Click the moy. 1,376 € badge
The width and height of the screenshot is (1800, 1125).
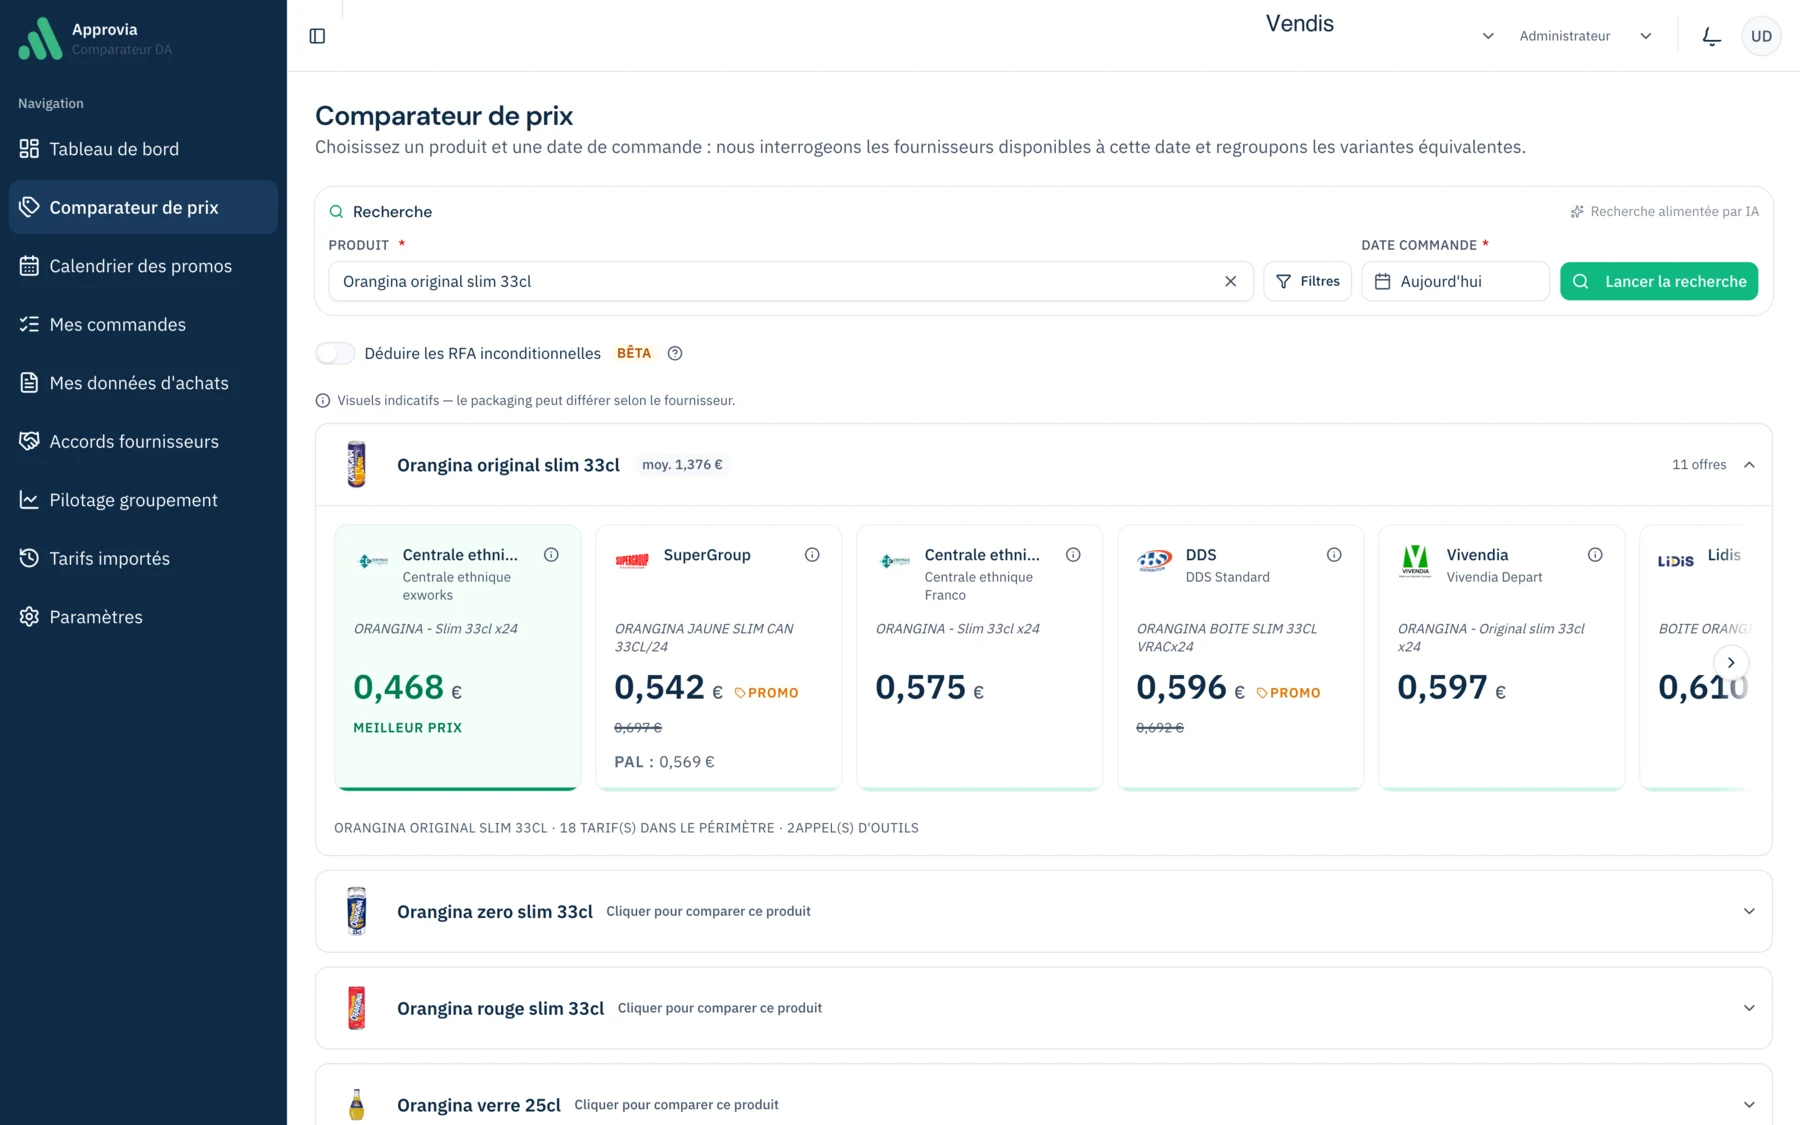tap(682, 465)
